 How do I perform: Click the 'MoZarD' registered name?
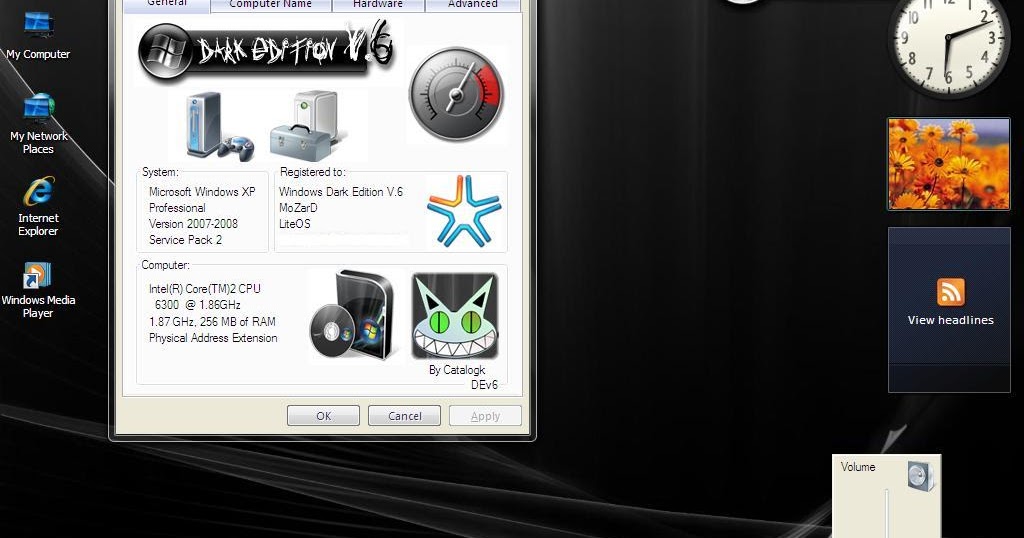[x=298, y=208]
